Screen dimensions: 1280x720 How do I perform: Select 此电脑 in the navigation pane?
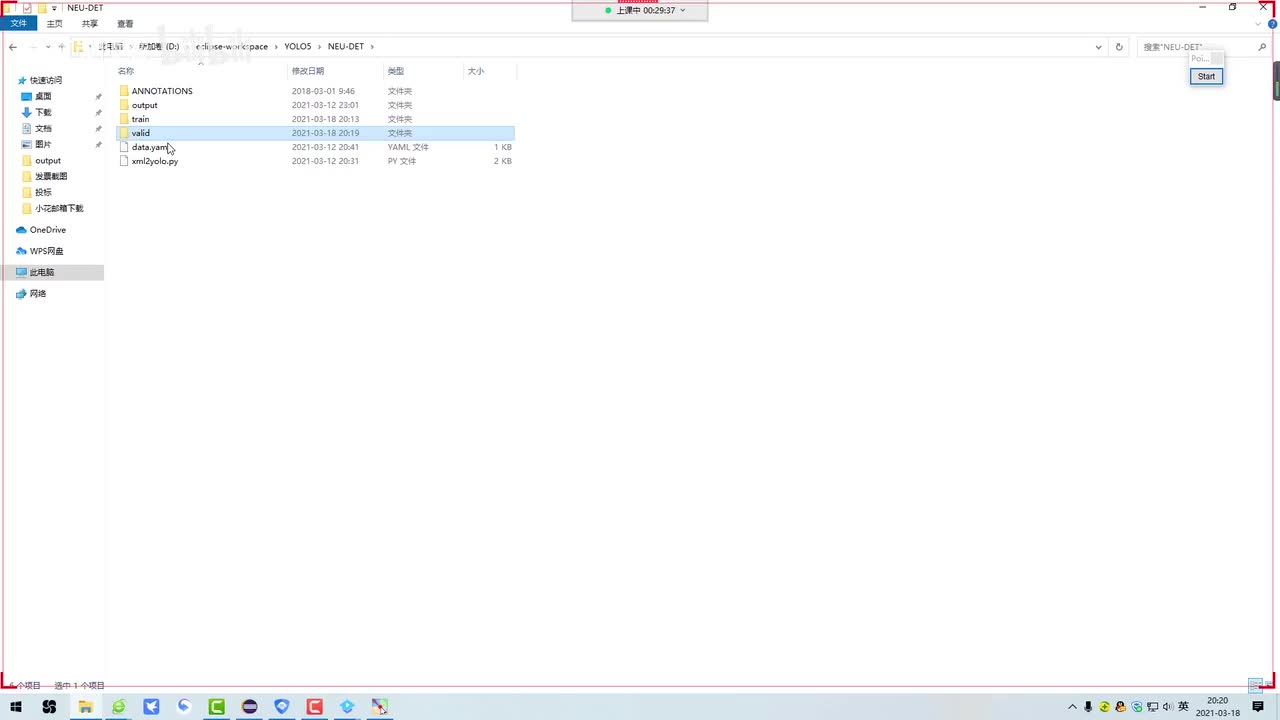click(x=52, y=272)
